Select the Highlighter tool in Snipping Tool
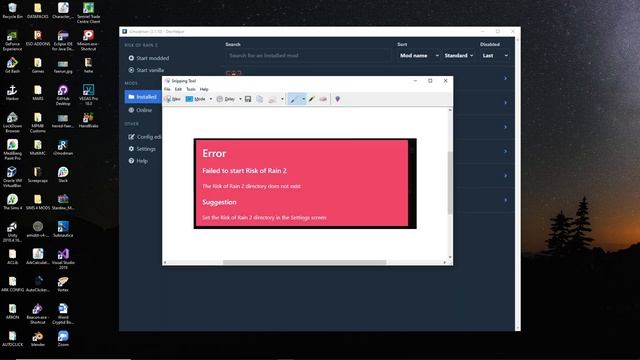 (312, 99)
